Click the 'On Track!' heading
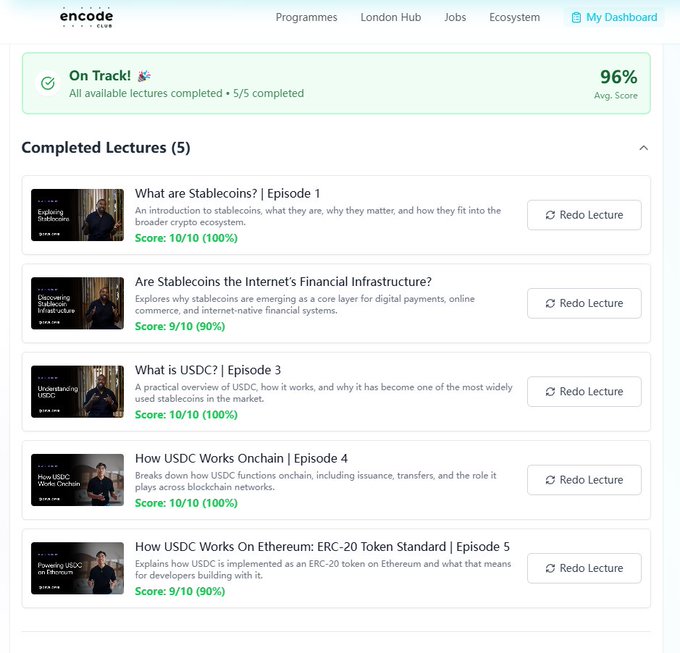Viewport: 680px width, 653px height. pyautogui.click(x=100, y=76)
